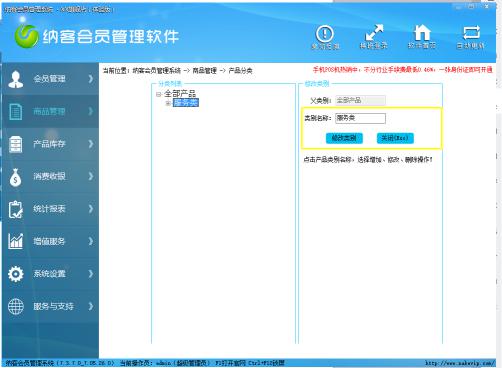502x368 pixels.
Task: Click the exclamation-mark circle icon in header
Action: click(325, 34)
